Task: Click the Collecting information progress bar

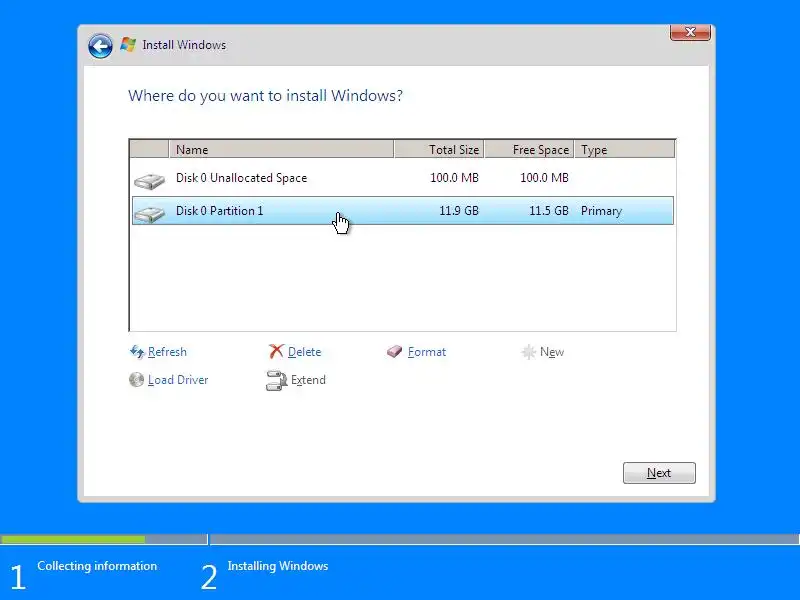Action: pos(104,539)
